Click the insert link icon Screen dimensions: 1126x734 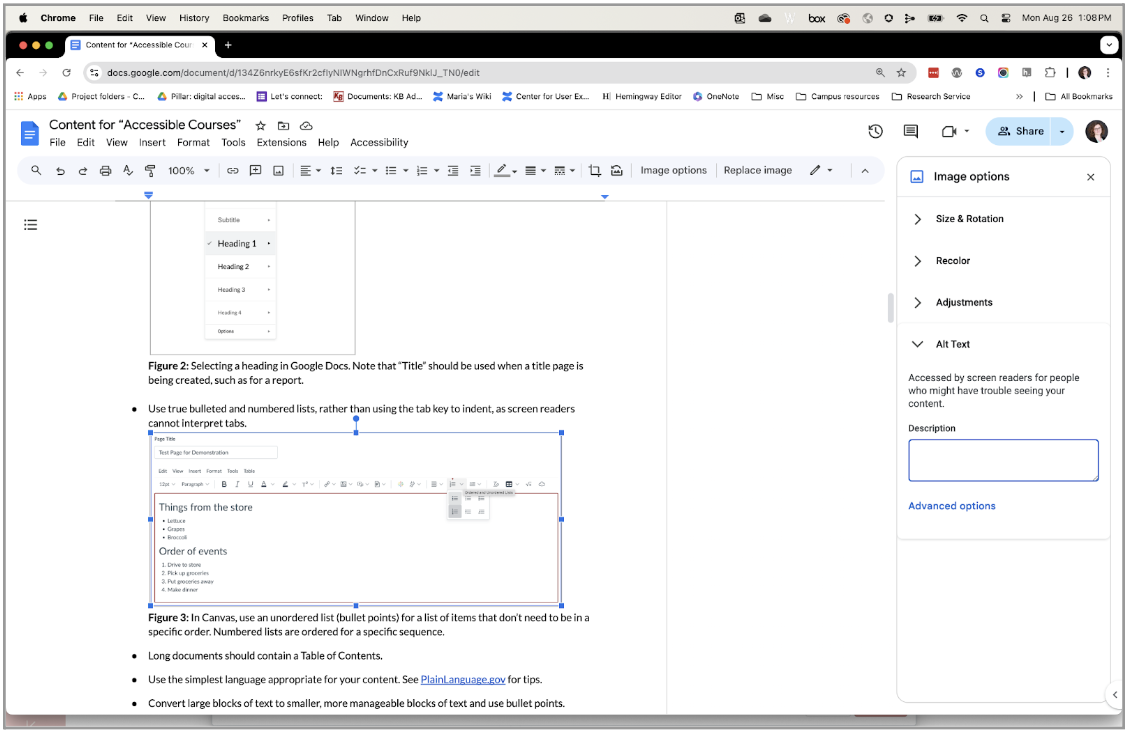(232, 171)
